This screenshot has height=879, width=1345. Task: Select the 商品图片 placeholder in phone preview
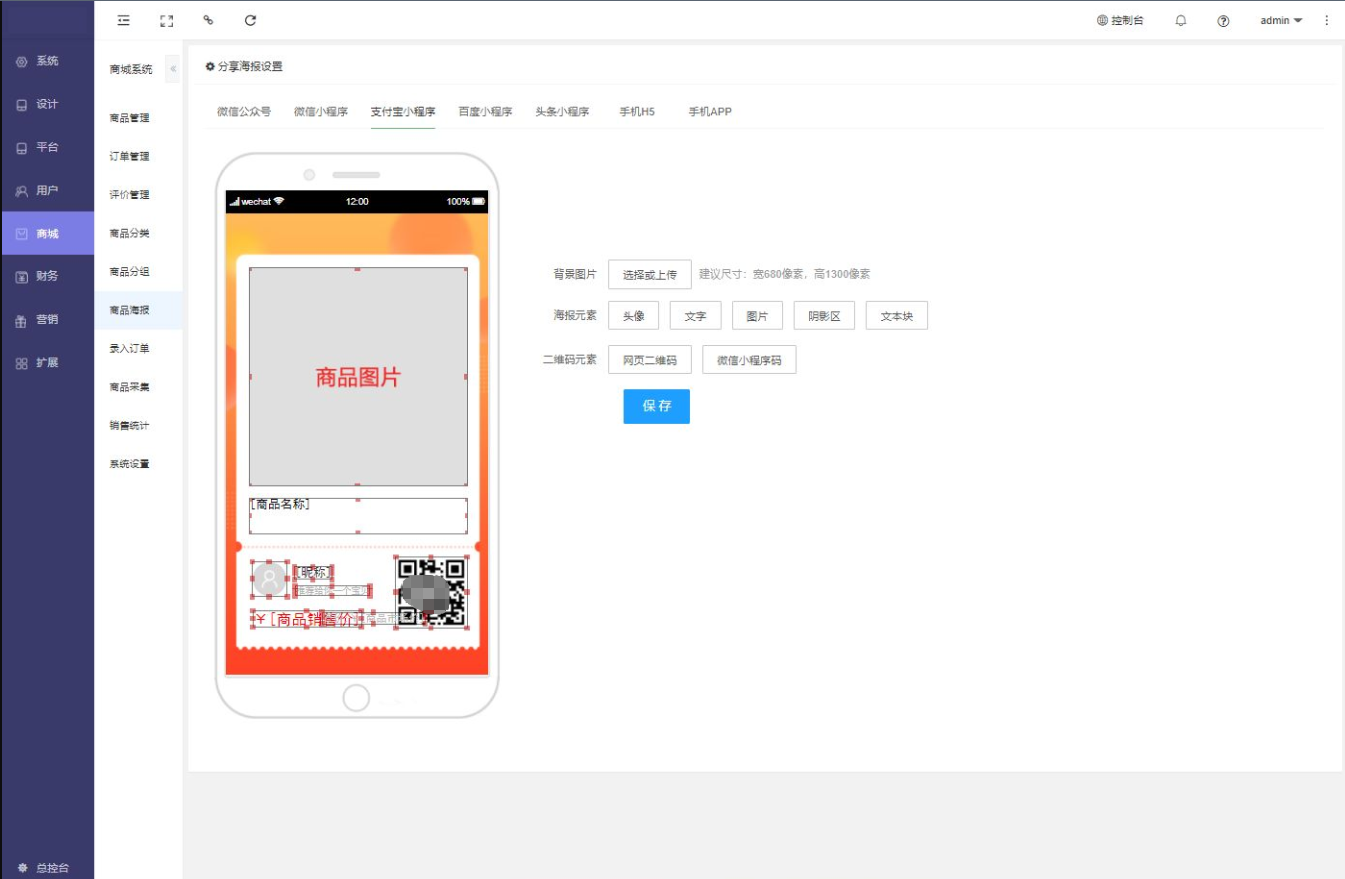(x=358, y=377)
